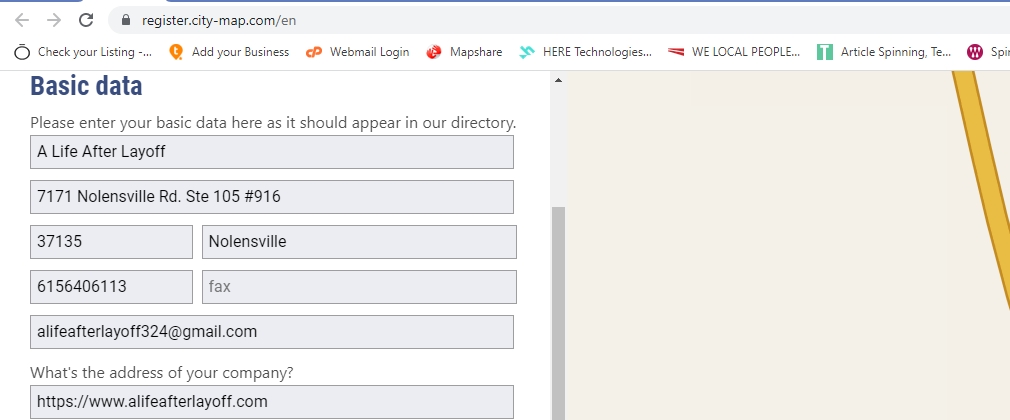This screenshot has width=1010, height=420.
Task: Reload the page with the refresh icon
Action: tap(87, 20)
